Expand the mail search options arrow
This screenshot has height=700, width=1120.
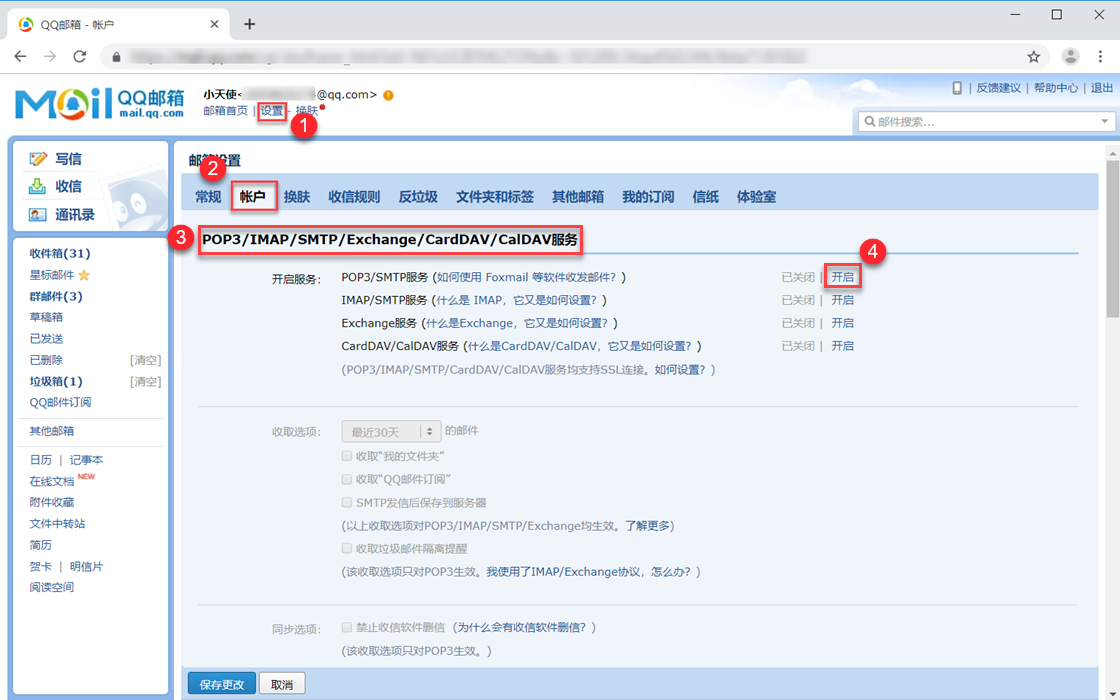coord(1104,121)
